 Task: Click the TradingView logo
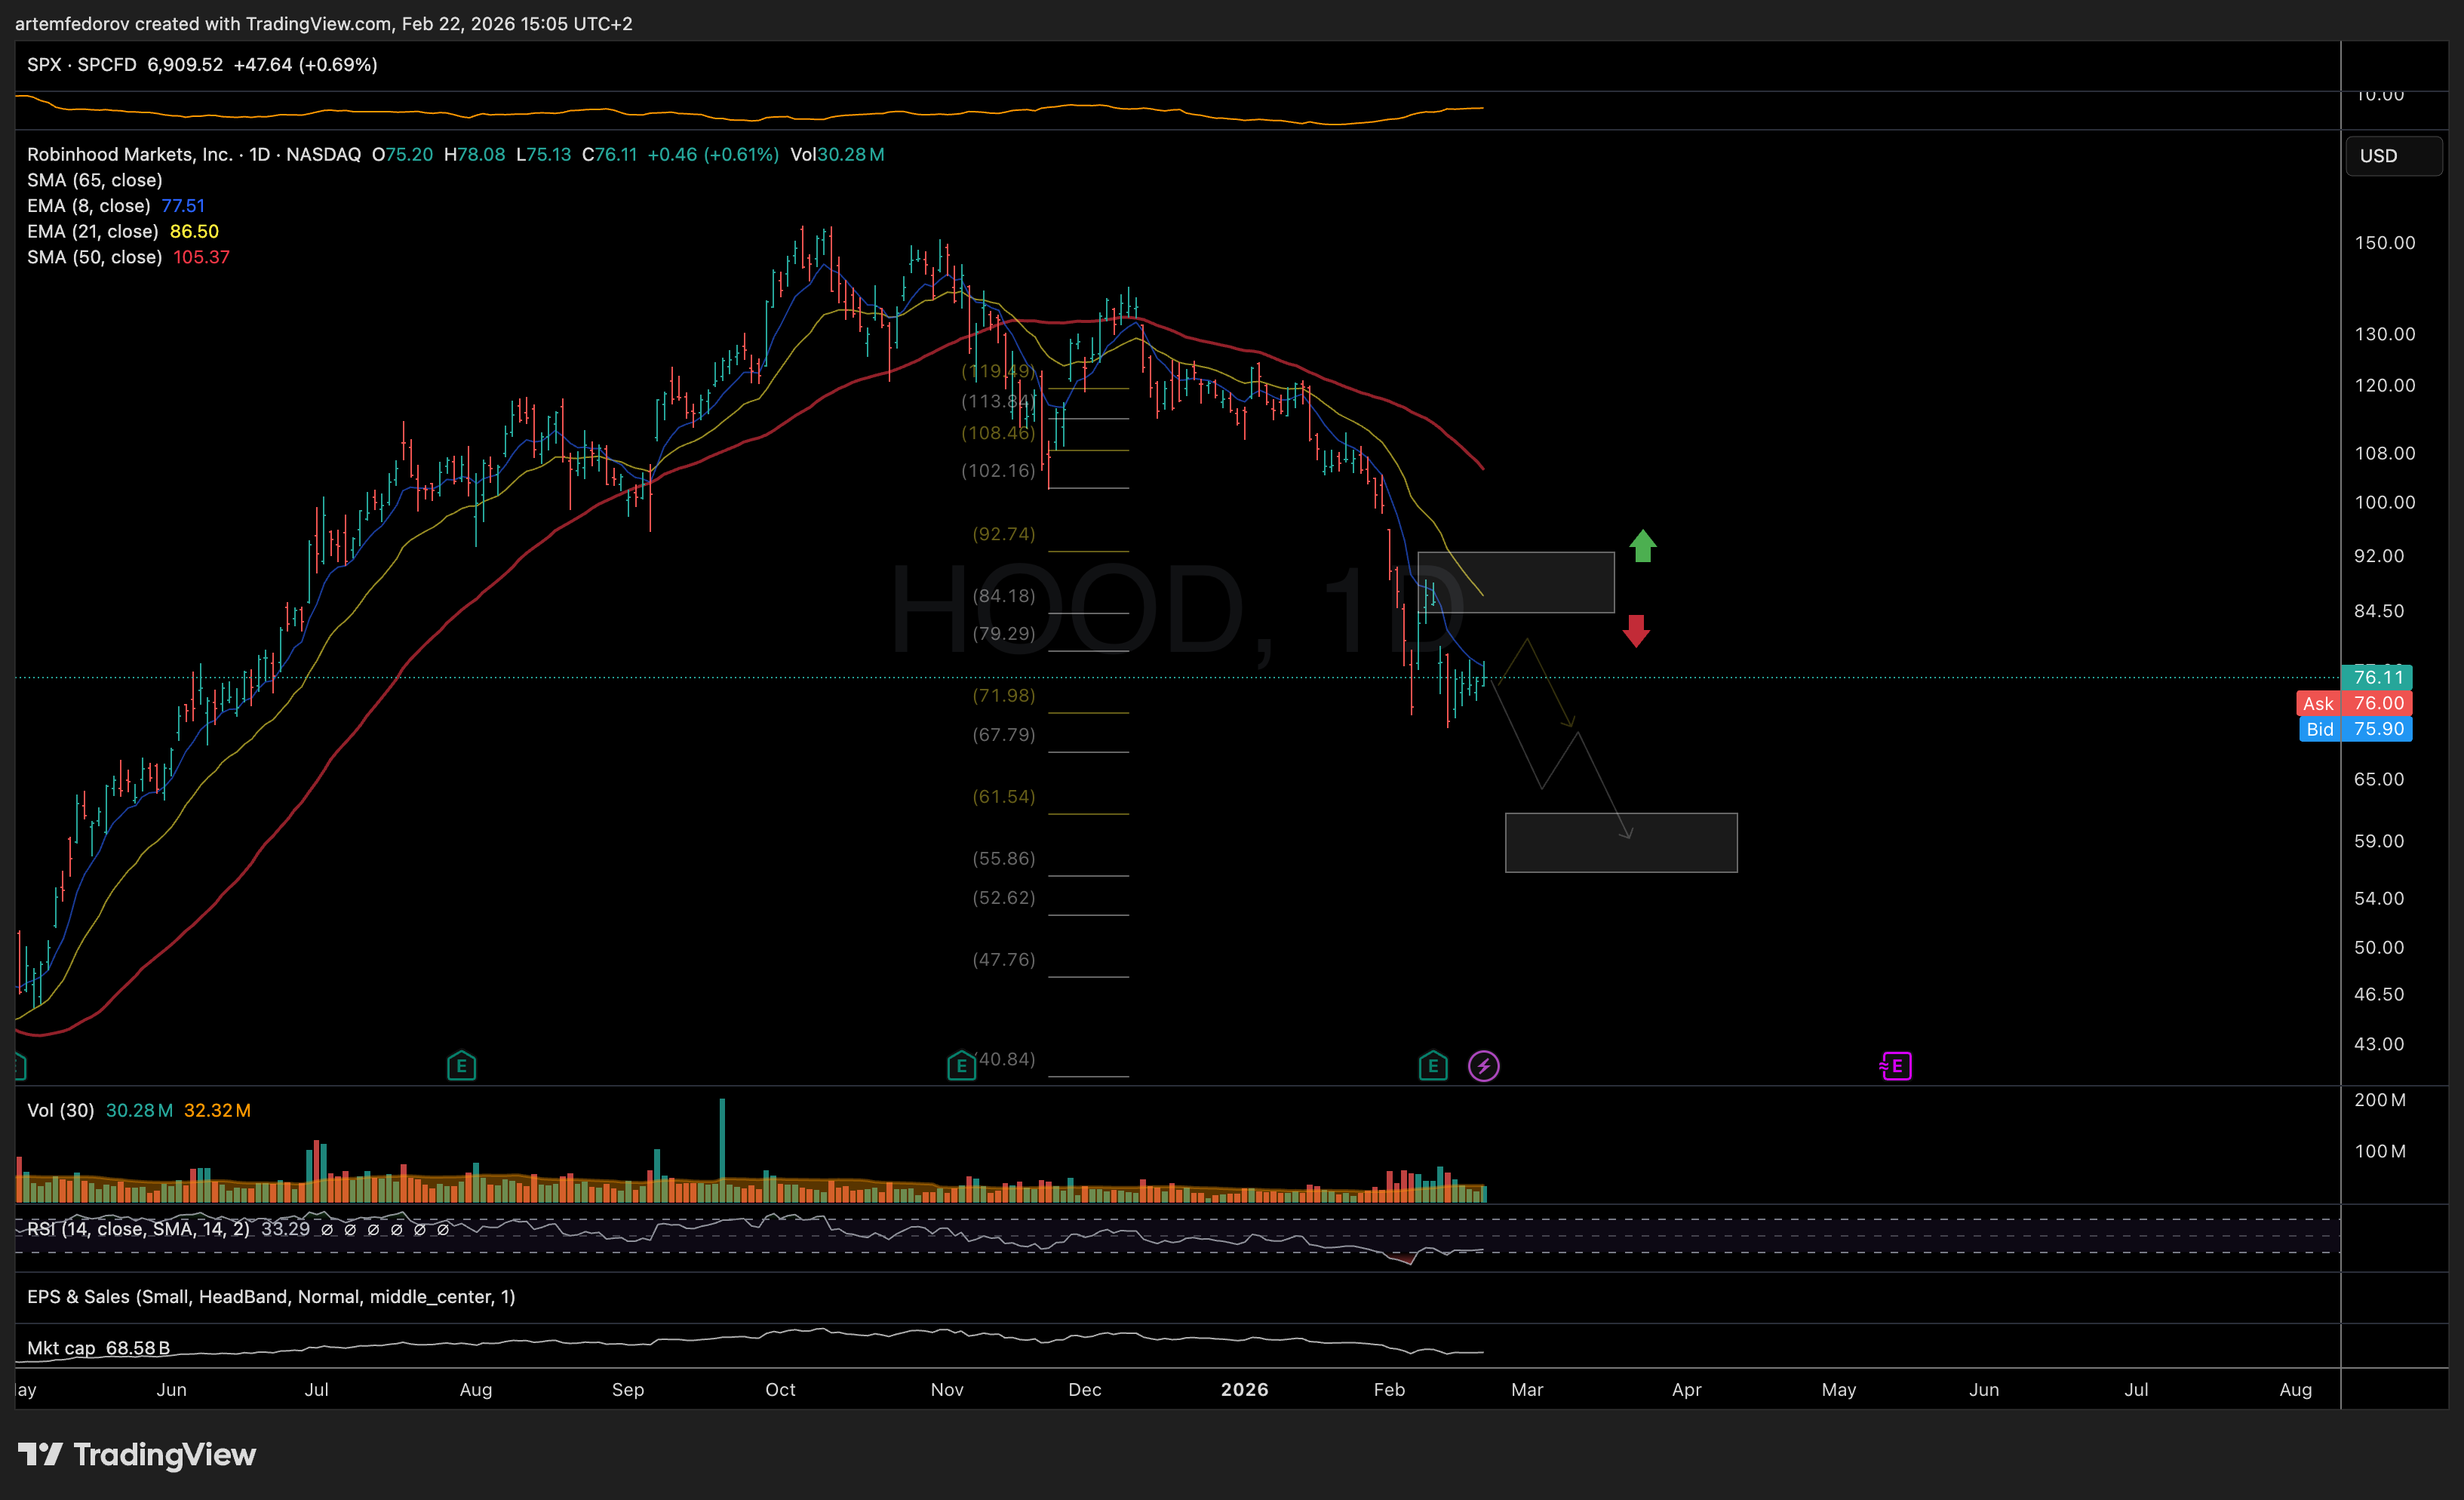click(x=137, y=1454)
